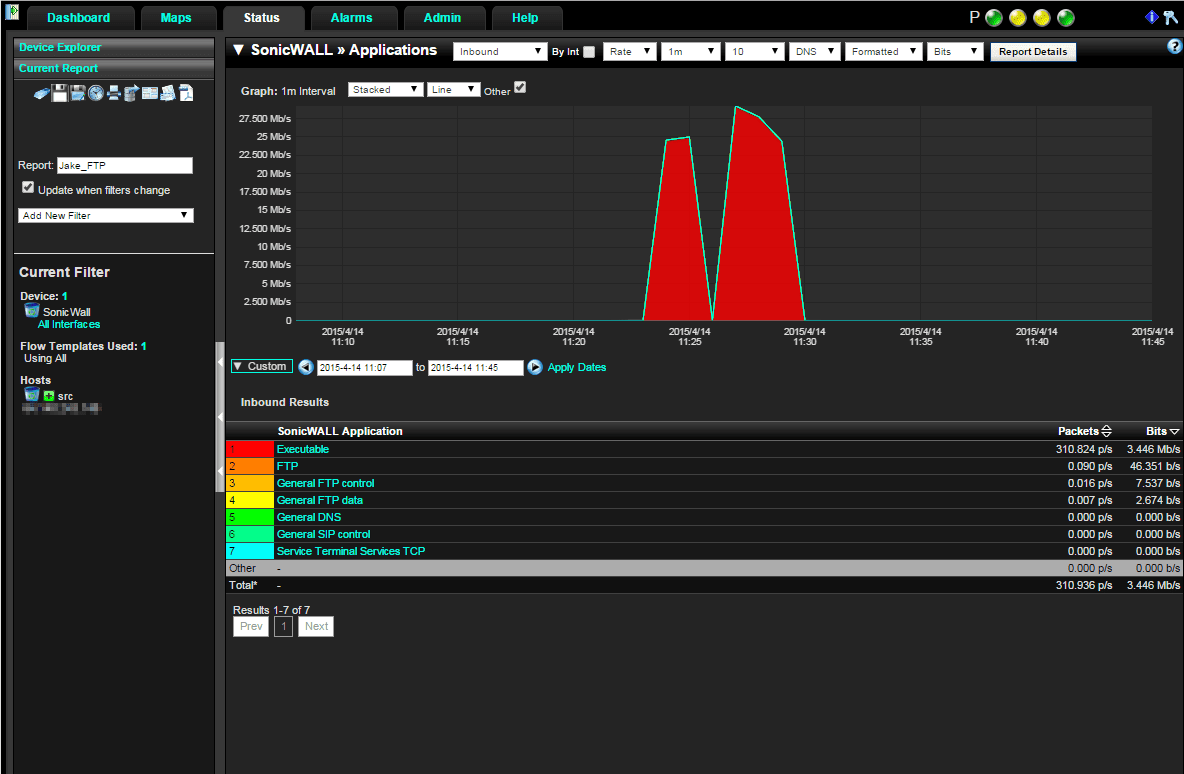Open the Line graph style dropdown

tap(453, 89)
